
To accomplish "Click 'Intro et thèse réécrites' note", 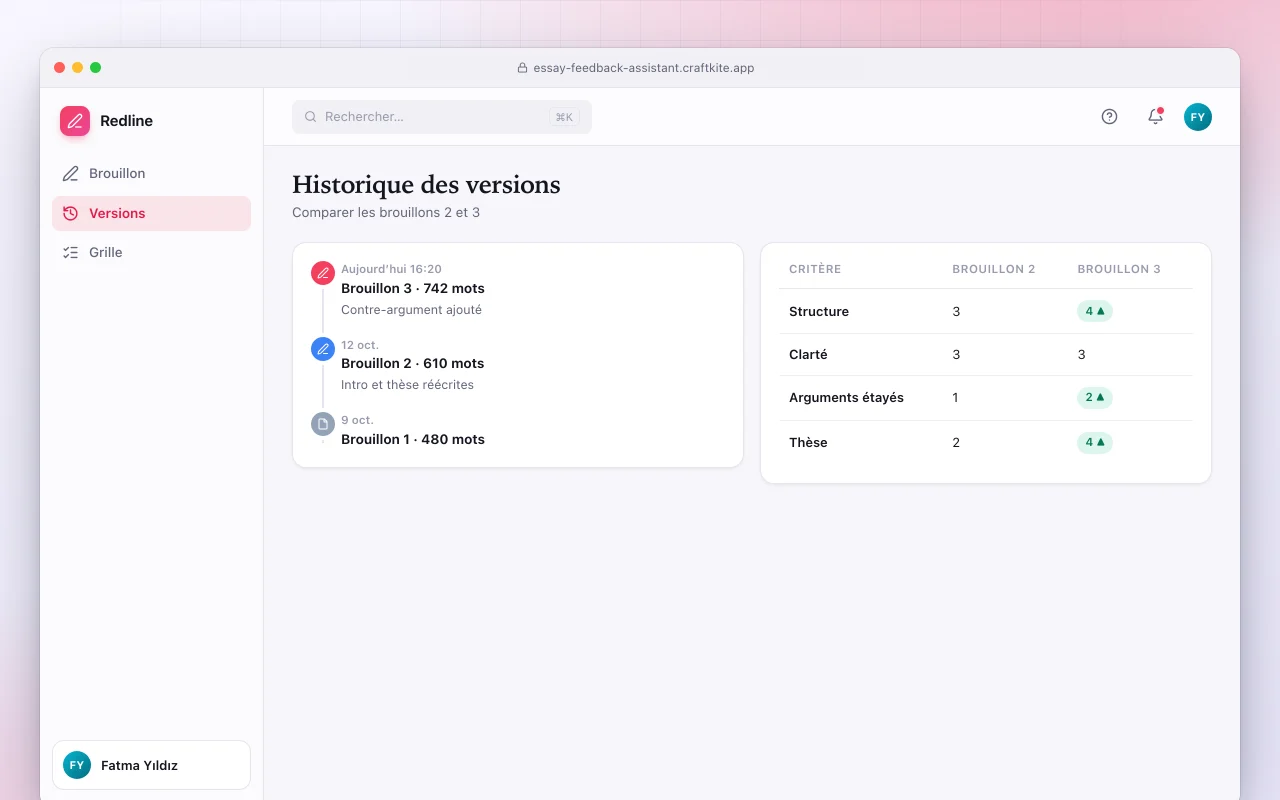I will 407,385.
